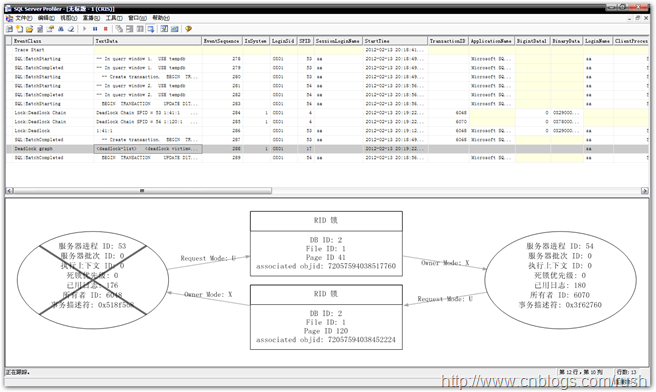This screenshot has height=392, width=656.
Task: Click the horizontal scrollbar right arrow
Action: (x=645, y=191)
